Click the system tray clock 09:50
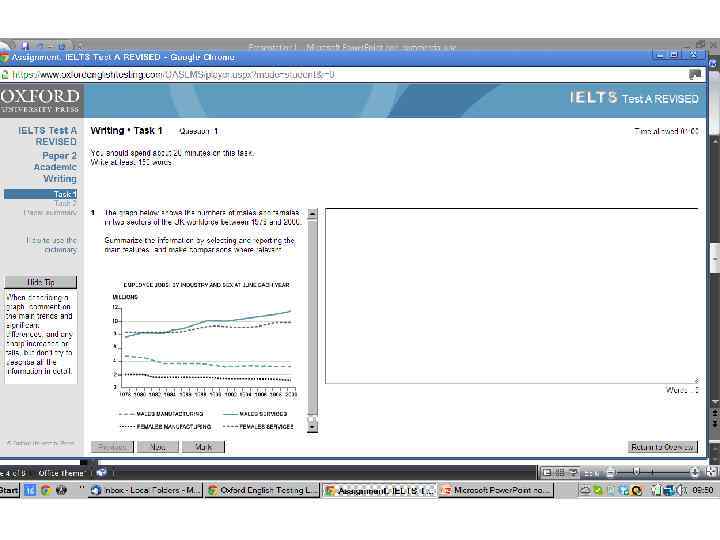The width and height of the screenshot is (720, 540). (x=703, y=490)
